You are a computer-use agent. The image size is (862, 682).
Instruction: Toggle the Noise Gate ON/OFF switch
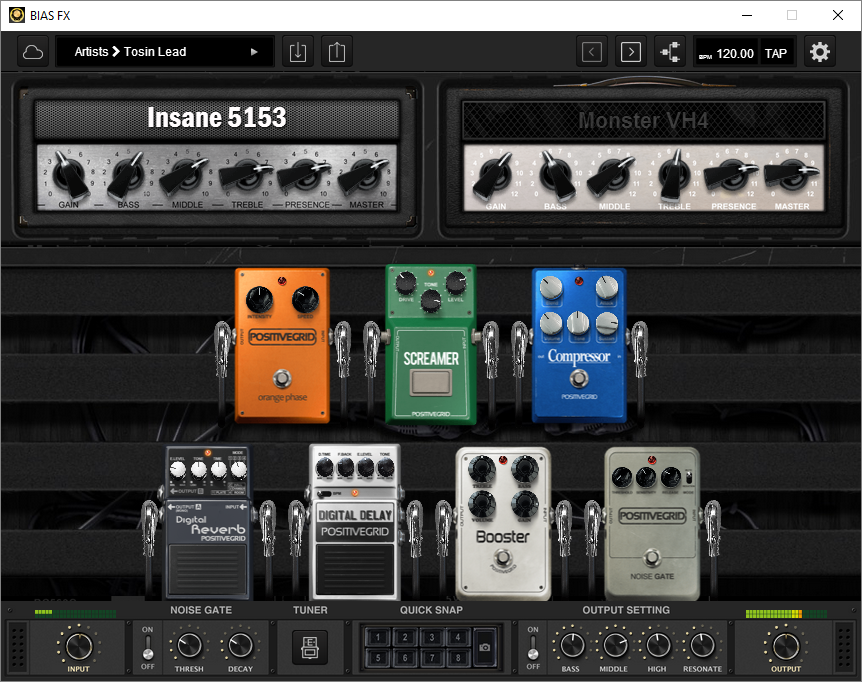pos(148,647)
